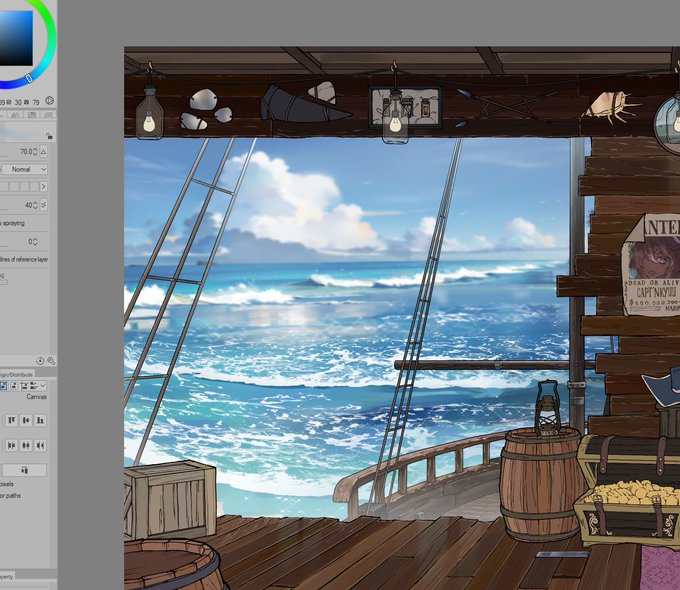Align layers to vertical center
This screenshot has height=590, width=680.
[26, 420]
